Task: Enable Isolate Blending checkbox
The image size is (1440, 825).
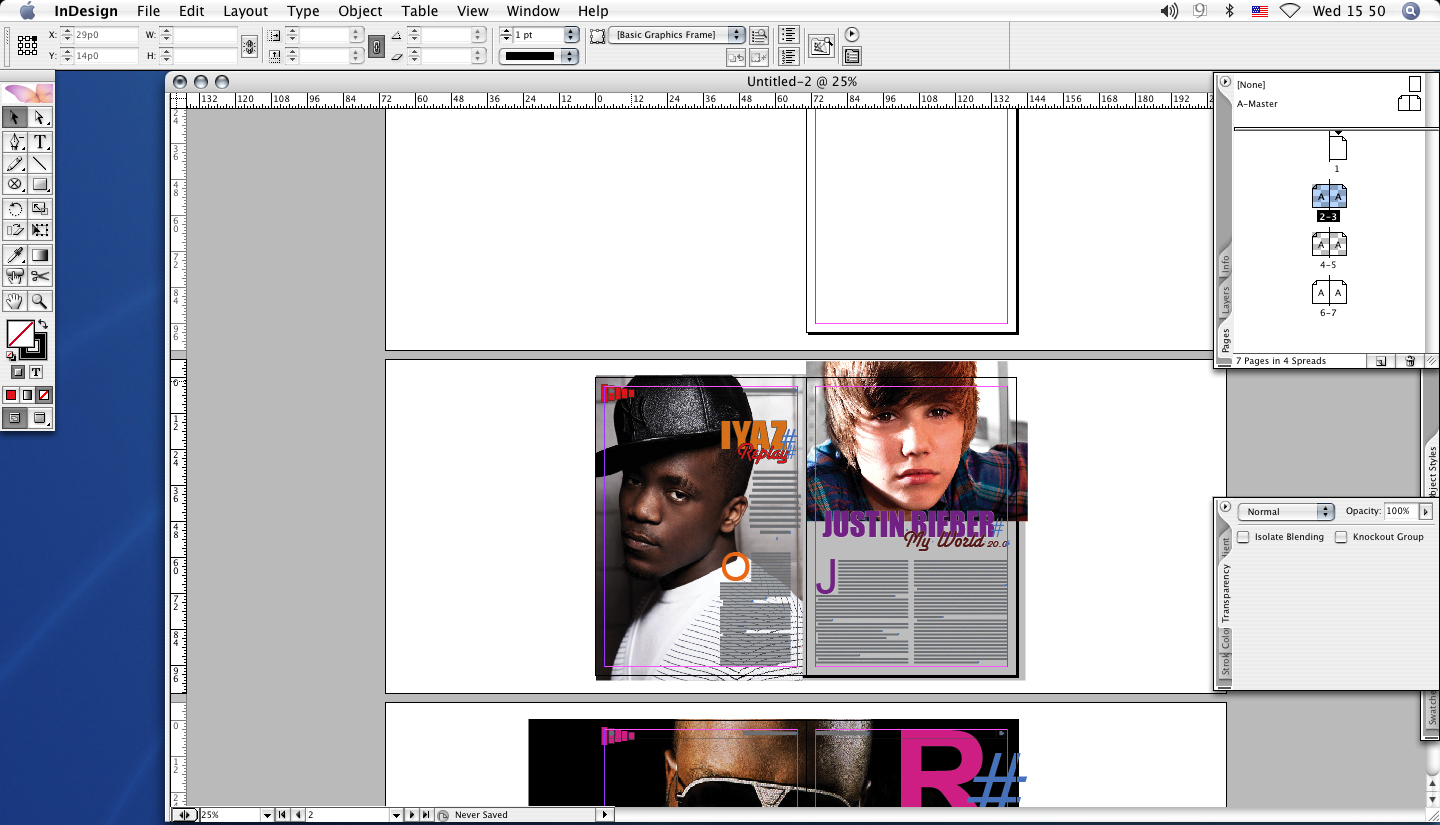Action: click(x=1243, y=537)
